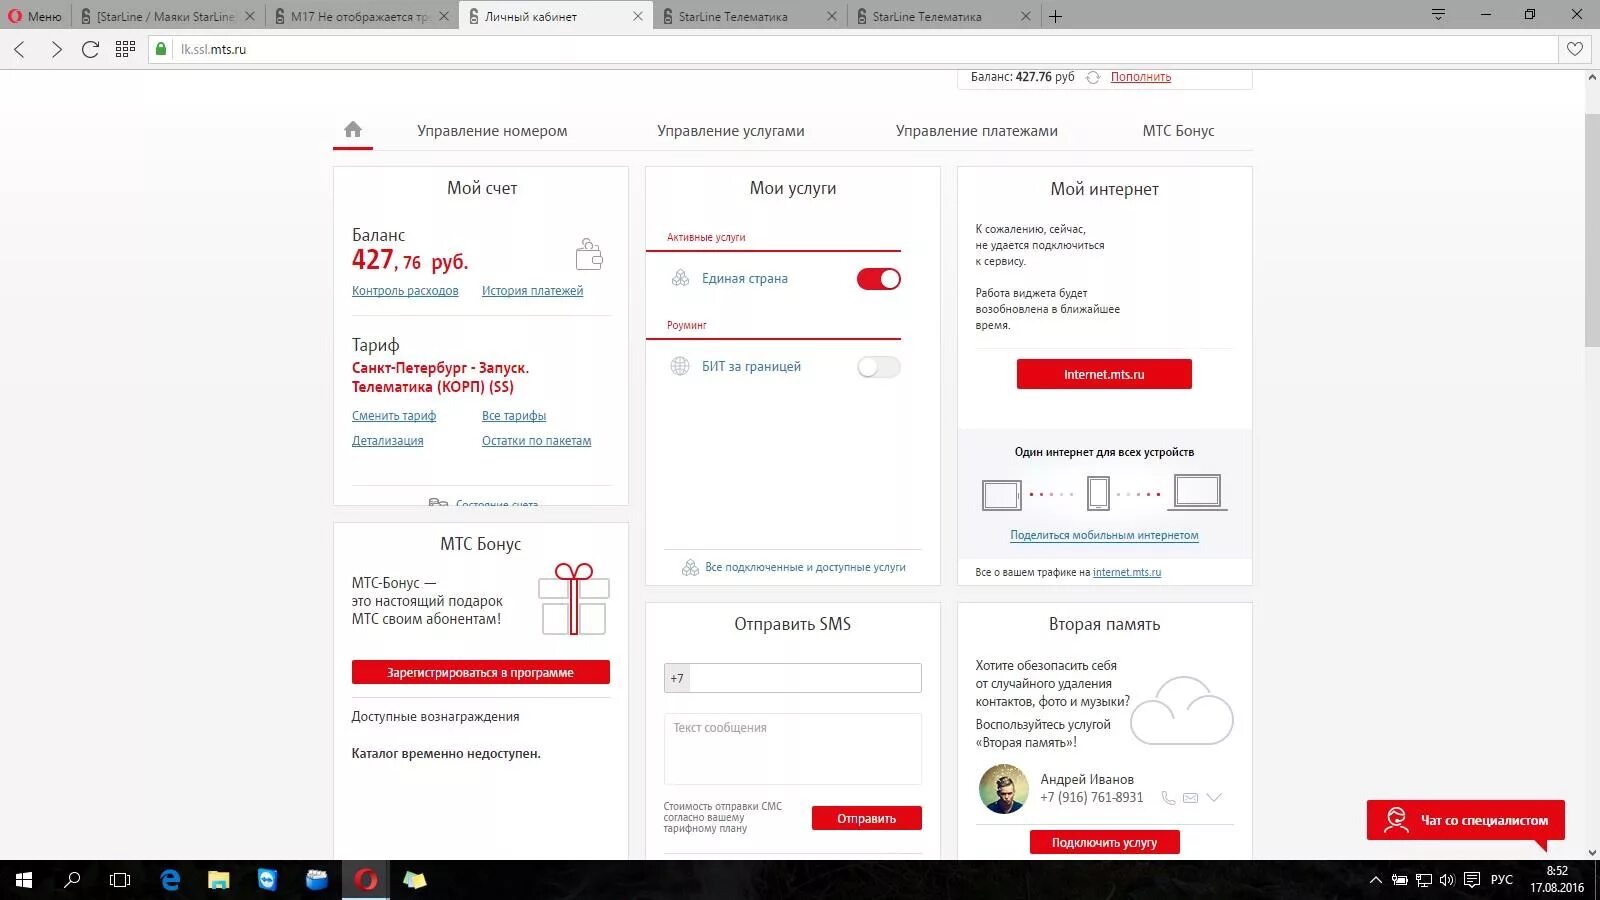Click the Пополнить link
The image size is (1600, 900).
(x=1141, y=77)
